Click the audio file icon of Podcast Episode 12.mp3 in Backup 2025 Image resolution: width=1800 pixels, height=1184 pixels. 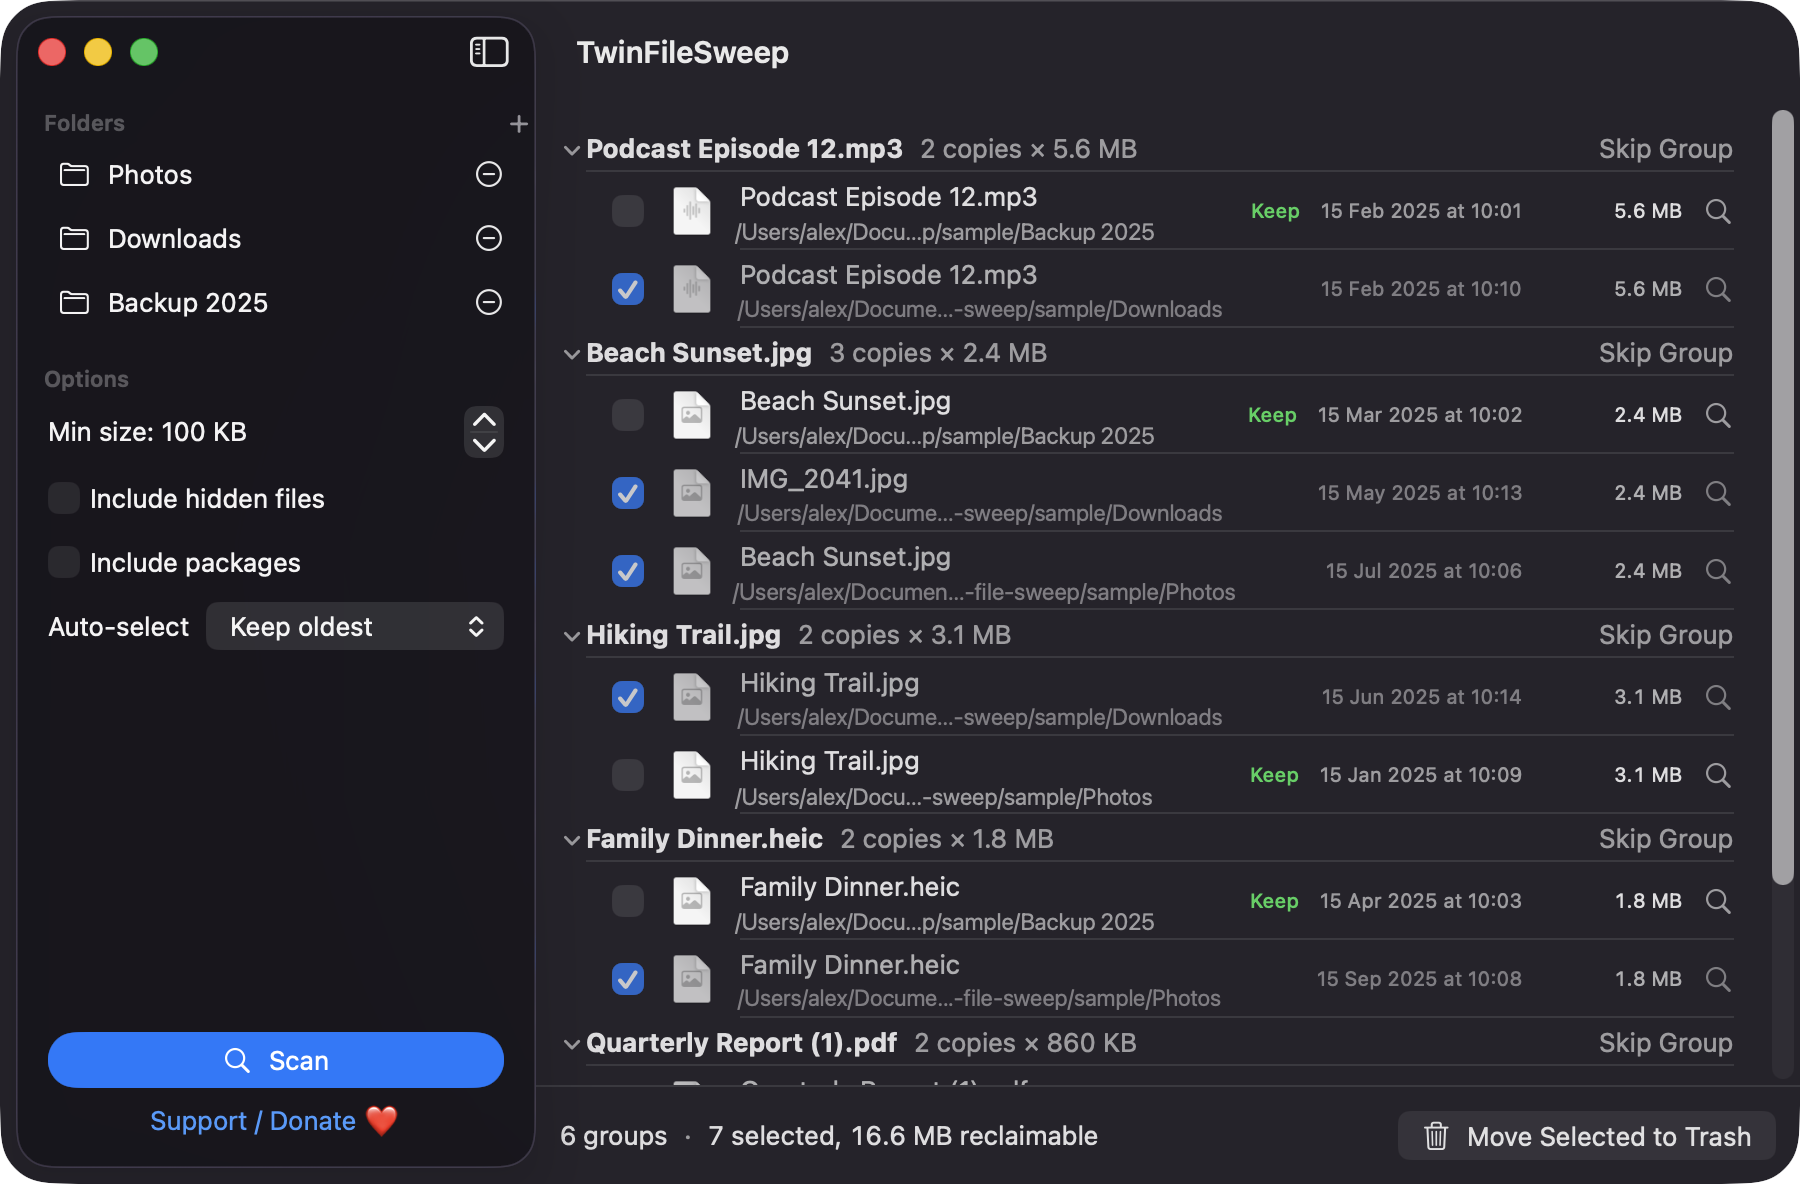(x=692, y=211)
